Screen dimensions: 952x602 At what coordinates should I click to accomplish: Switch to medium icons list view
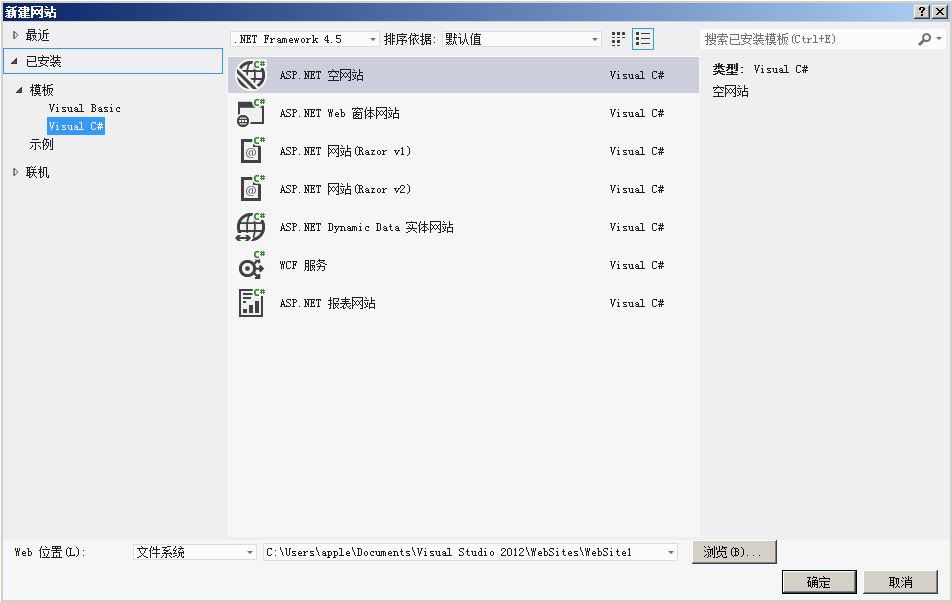[x=642, y=39]
